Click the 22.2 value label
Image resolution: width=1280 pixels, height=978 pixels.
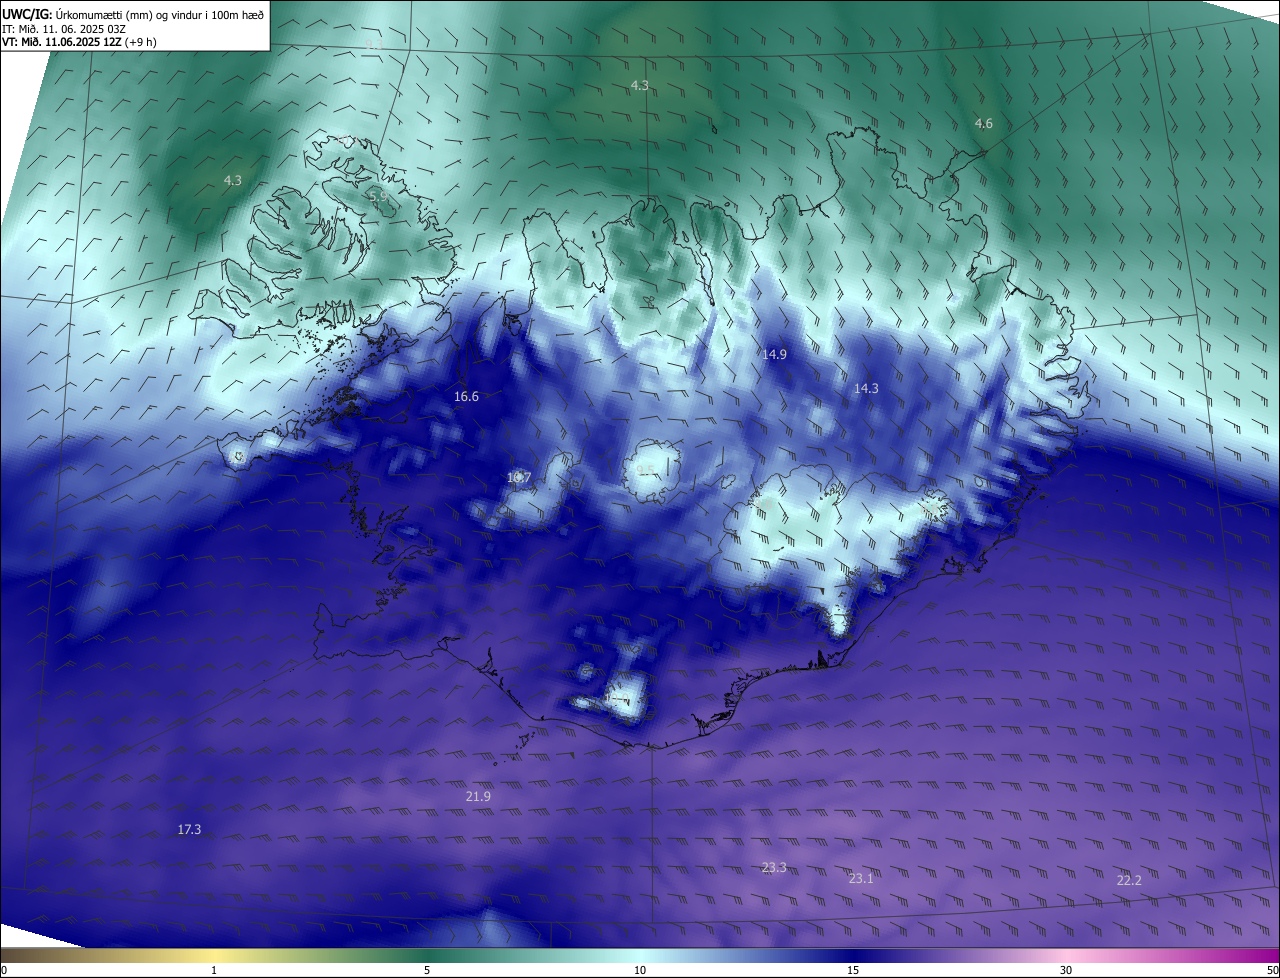tap(1129, 880)
